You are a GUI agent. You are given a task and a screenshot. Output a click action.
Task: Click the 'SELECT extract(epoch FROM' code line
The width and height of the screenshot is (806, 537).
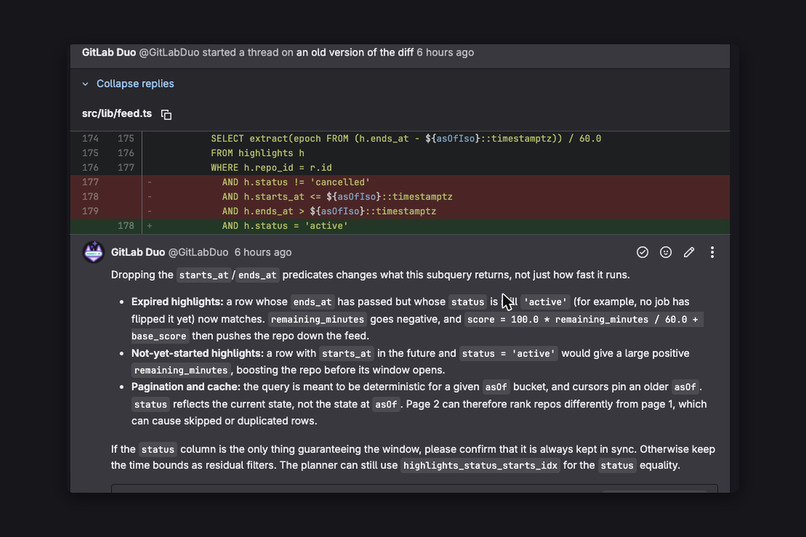click(406, 138)
